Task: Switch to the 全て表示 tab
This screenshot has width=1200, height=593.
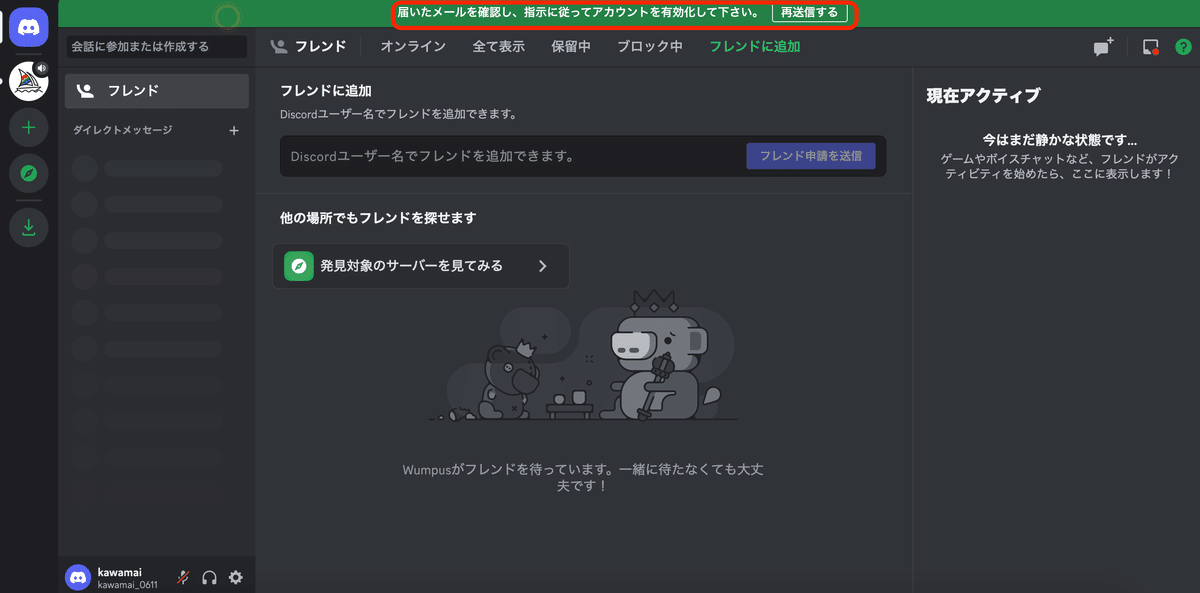Action: [498, 46]
